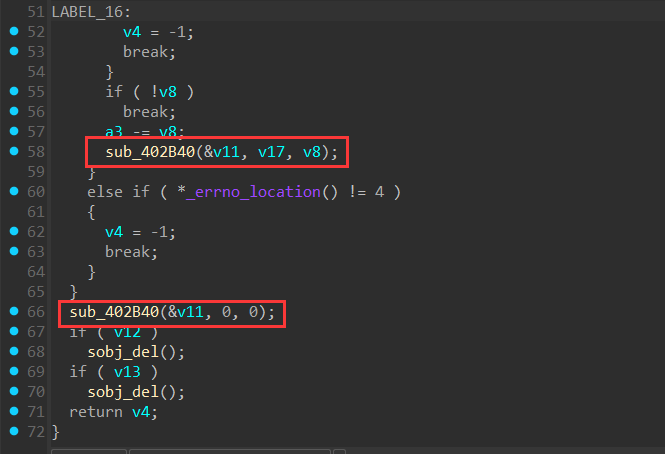This screenshot has width=665, height=454.
Task: Click variable v4 on line 62
Action: [x=114, y=232]
